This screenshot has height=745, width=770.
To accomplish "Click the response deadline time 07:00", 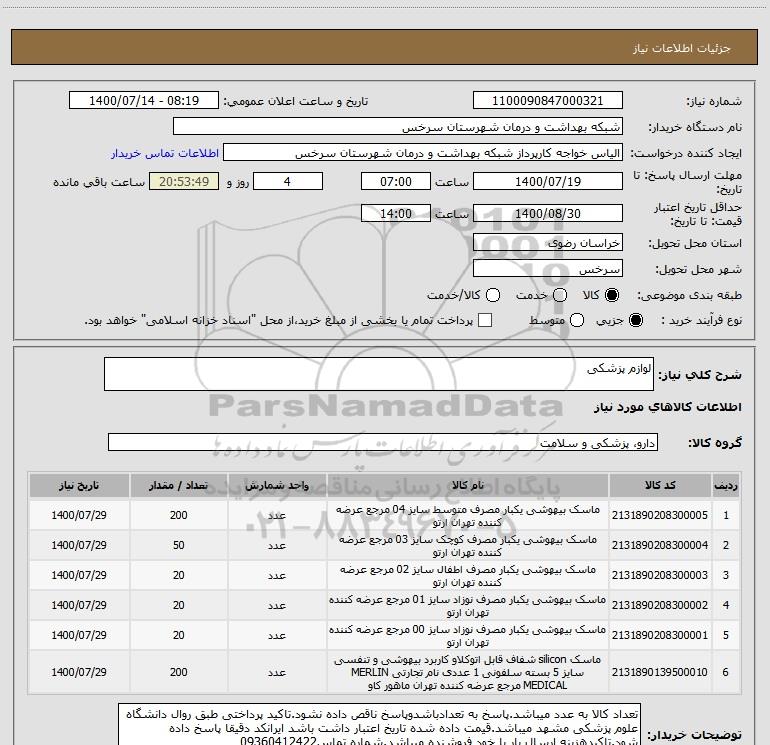I will 396,181.
